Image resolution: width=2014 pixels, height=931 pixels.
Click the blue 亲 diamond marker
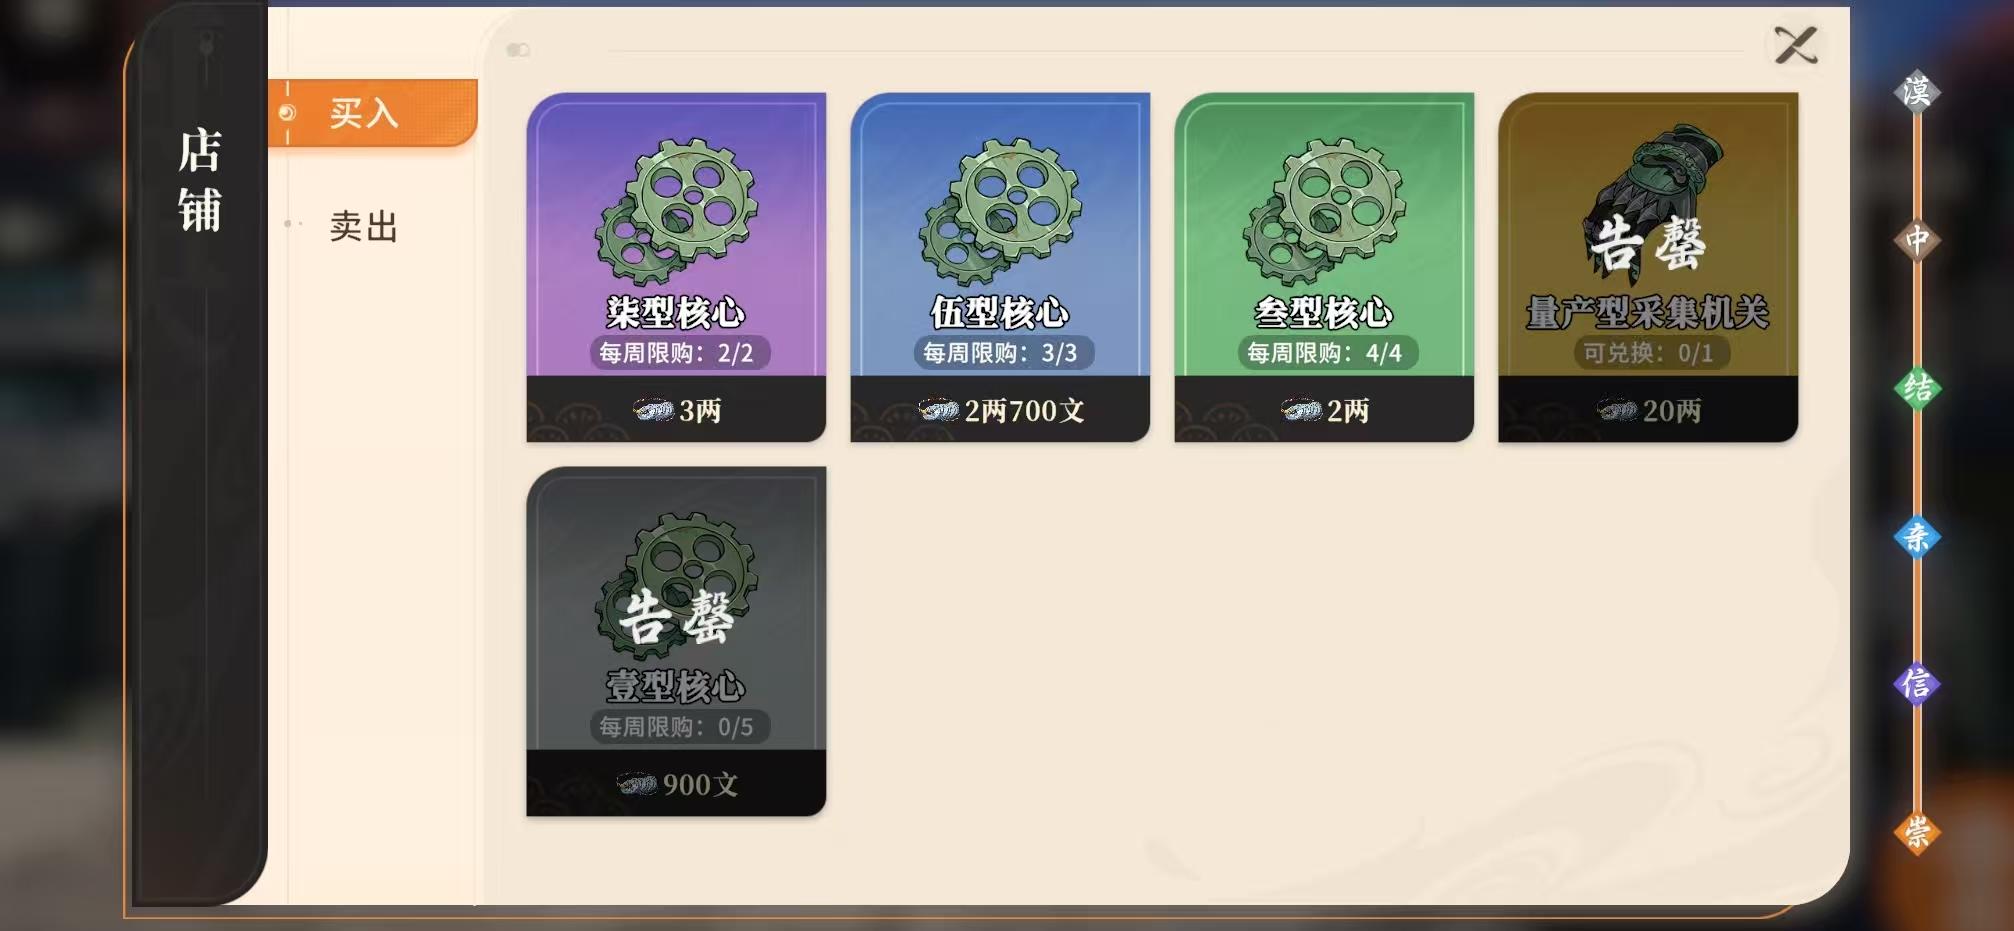click(x=1917, y=537)
